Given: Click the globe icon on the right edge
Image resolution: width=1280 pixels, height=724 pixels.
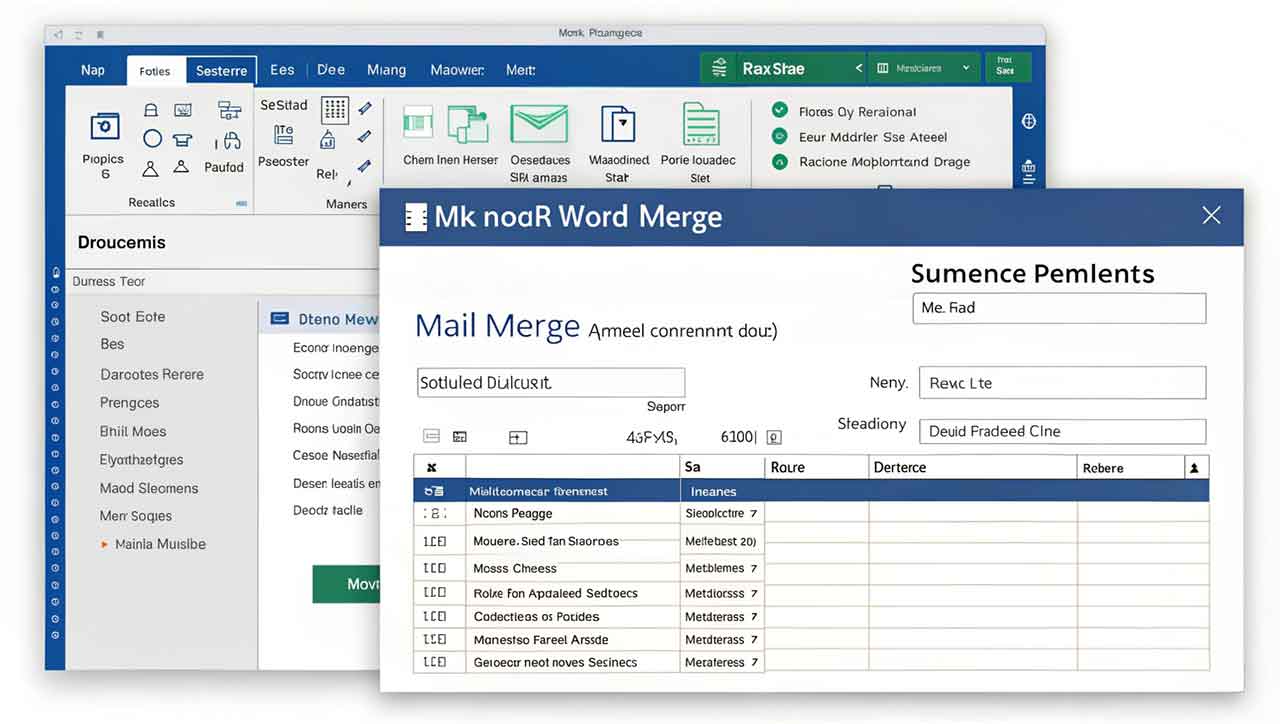Looking at the screenshot, I should coord(1029,121).
